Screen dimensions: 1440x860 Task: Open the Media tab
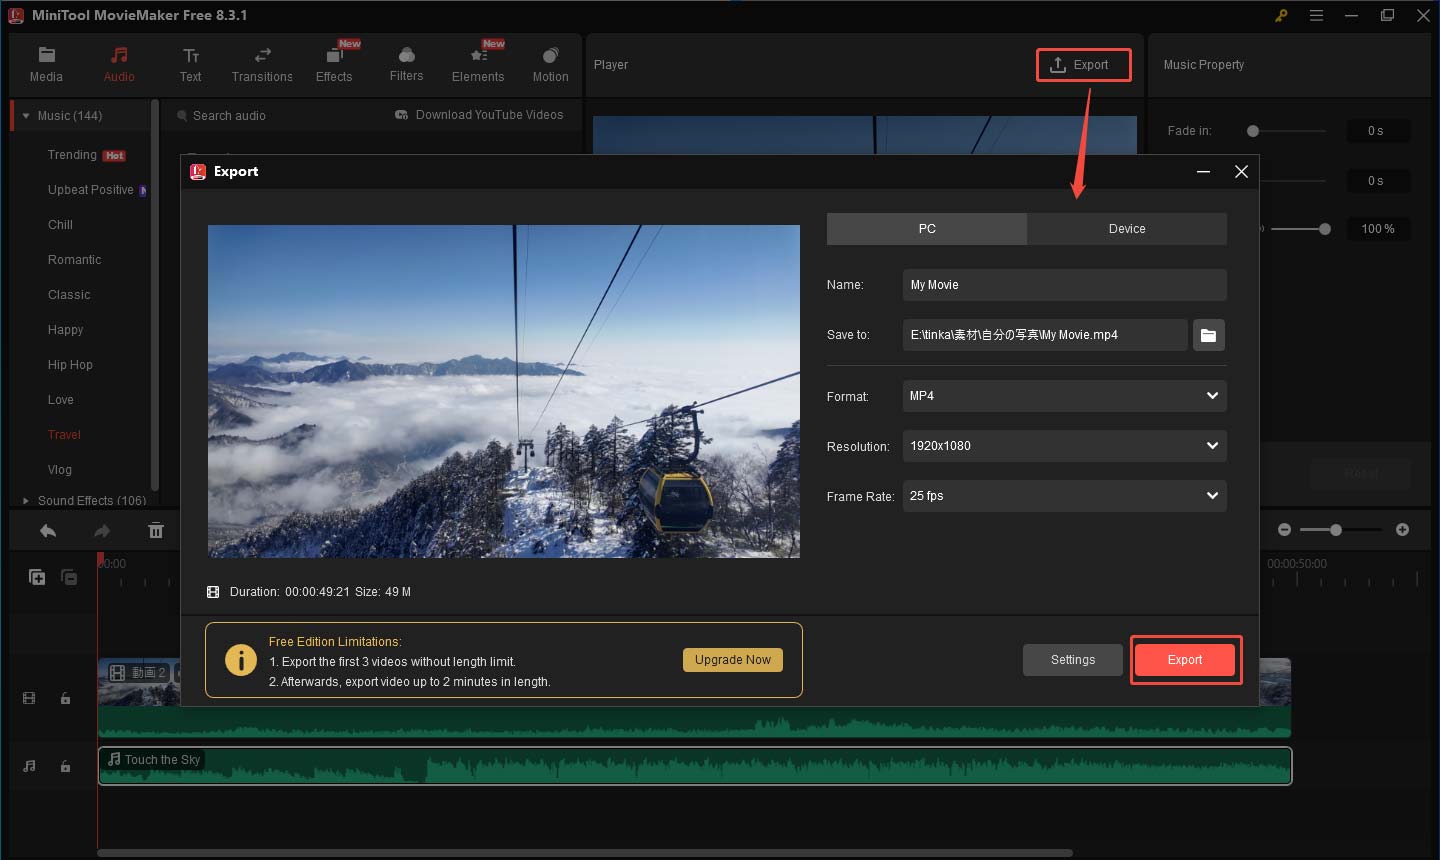46,64
